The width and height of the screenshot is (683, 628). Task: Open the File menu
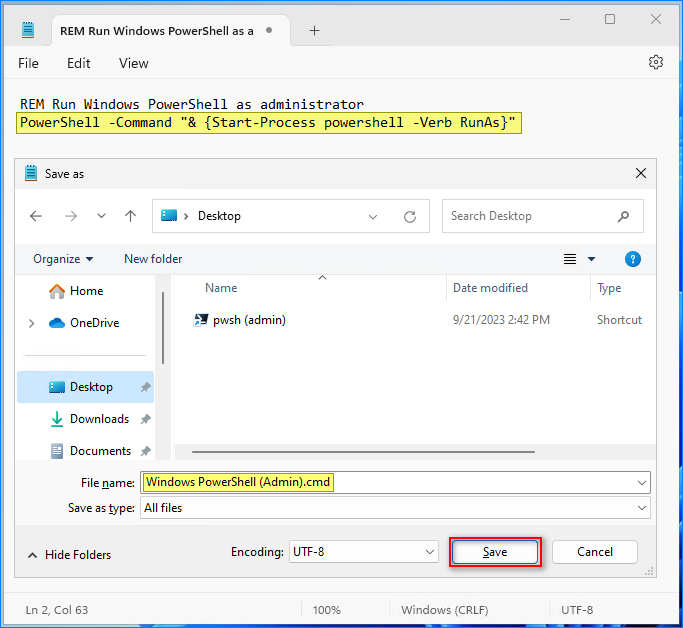[28, 64]
